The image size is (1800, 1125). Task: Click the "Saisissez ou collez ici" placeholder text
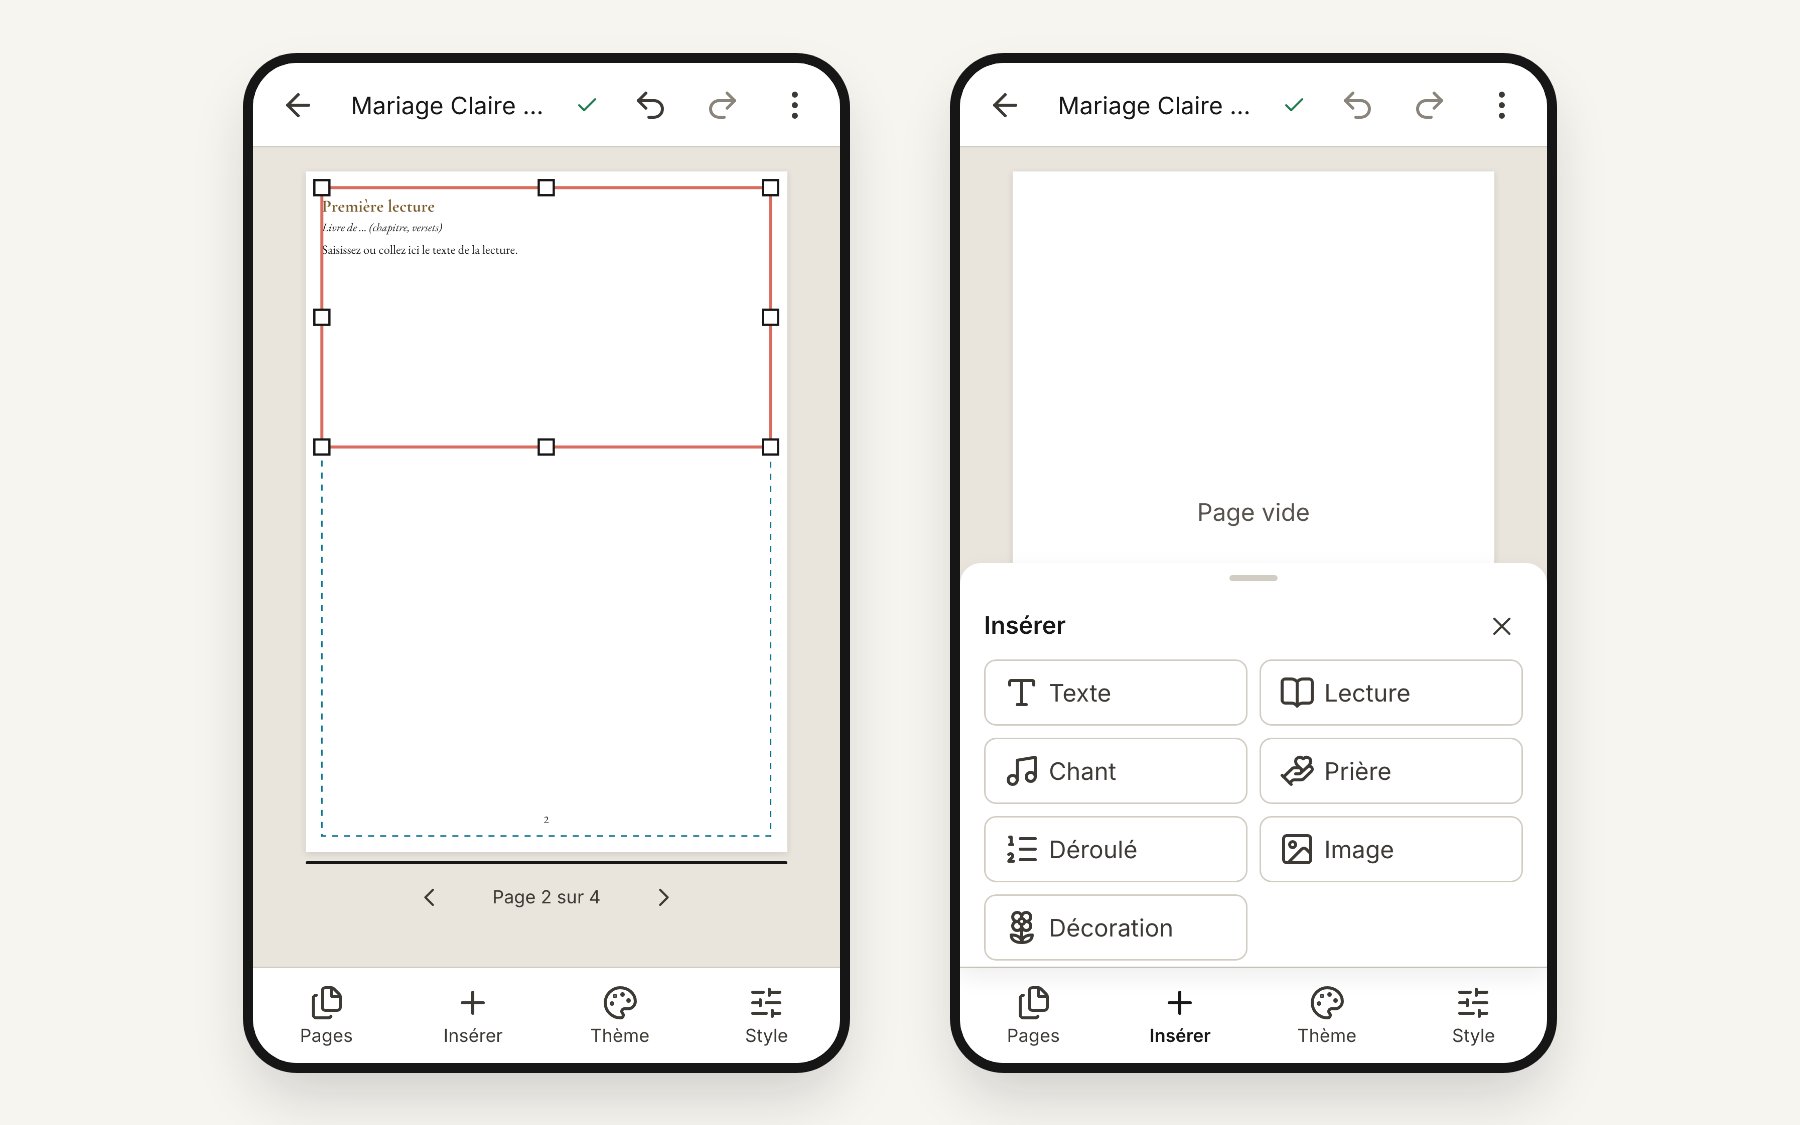(420, 250)
